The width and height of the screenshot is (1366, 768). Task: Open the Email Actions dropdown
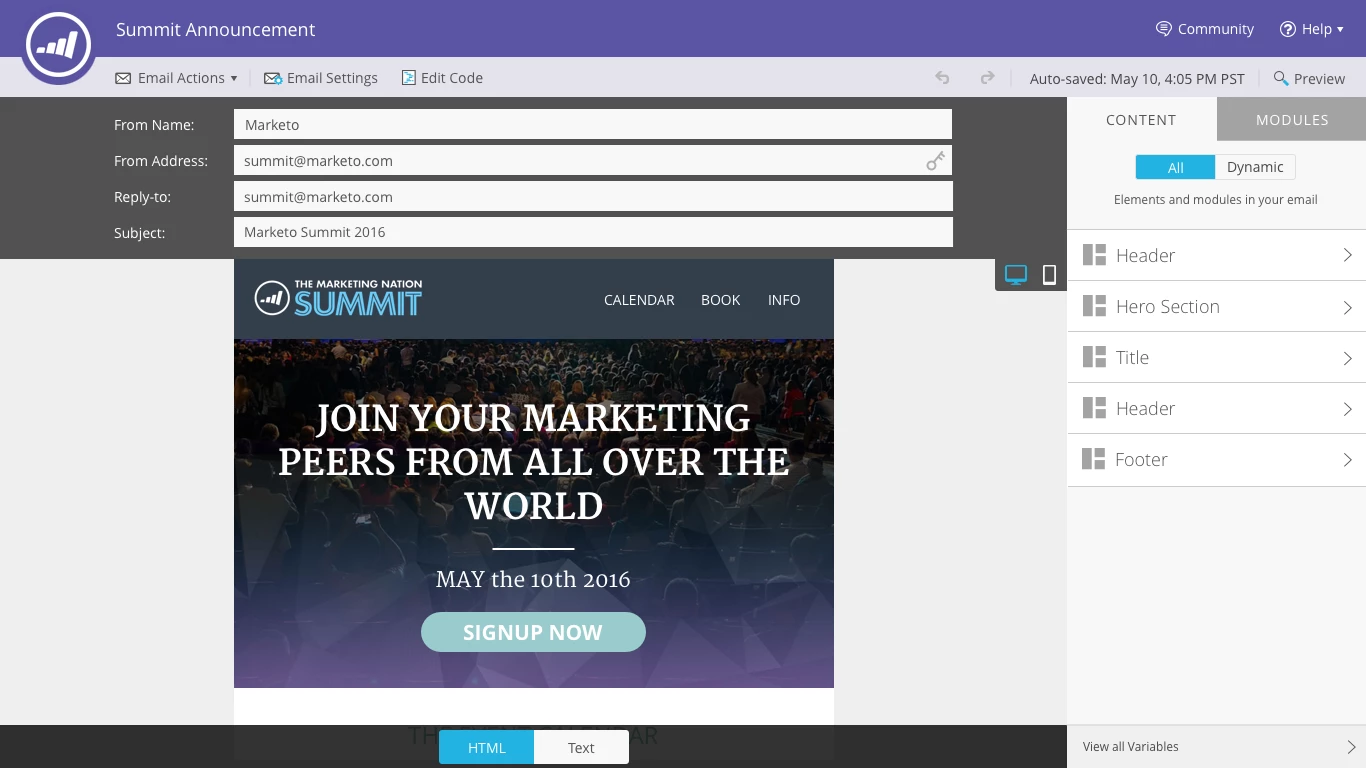(176, 78)
